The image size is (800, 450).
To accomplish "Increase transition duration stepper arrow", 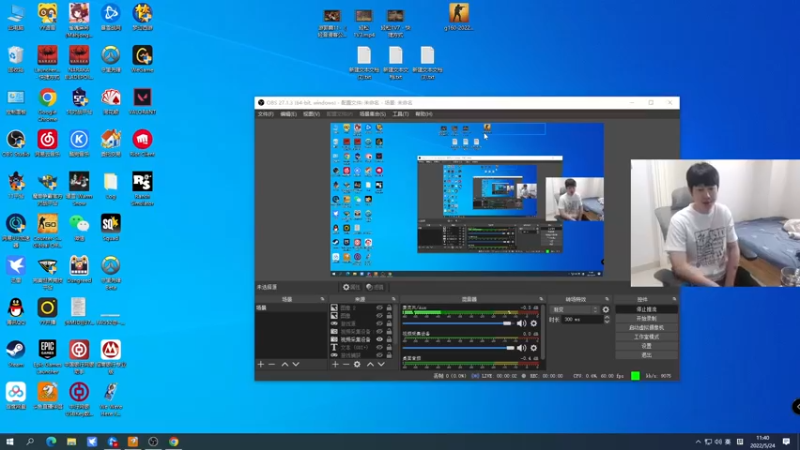I will coord(607,317).
